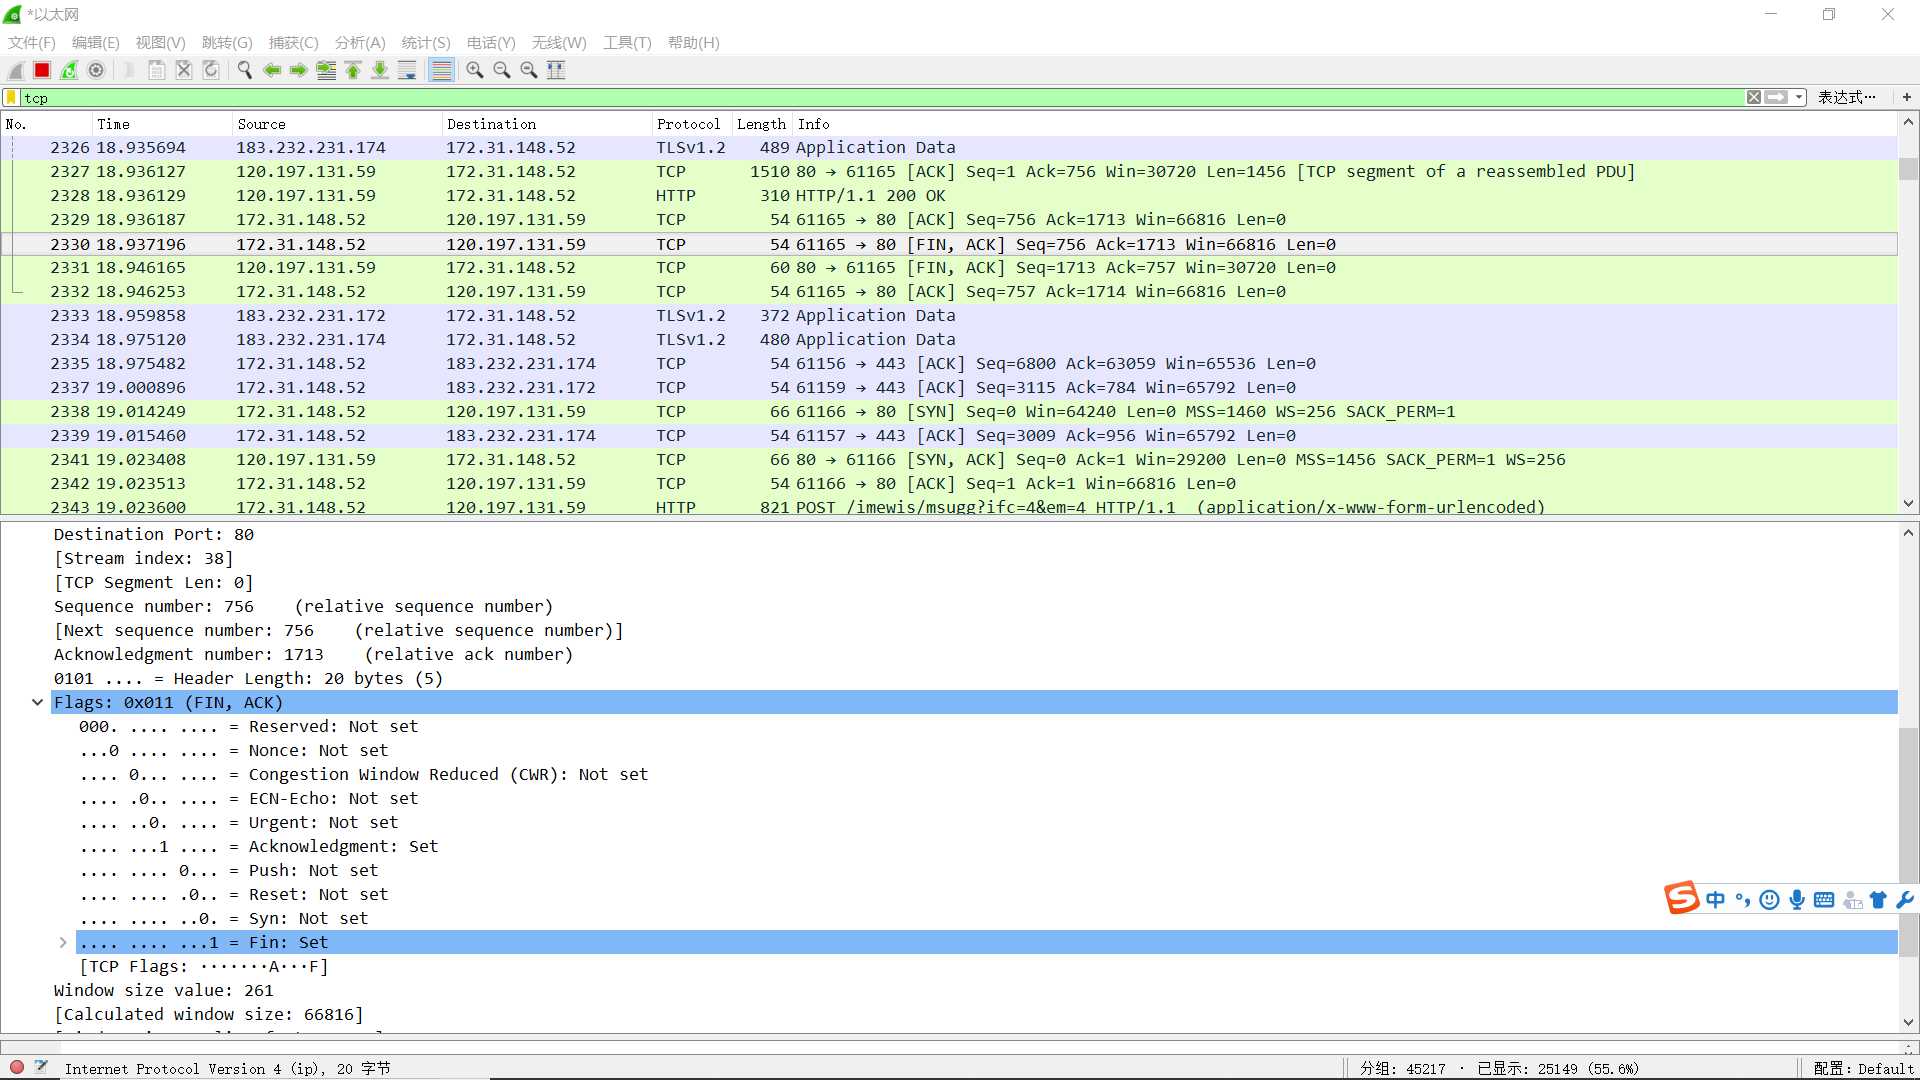Select packet 2343 POST /imewis/msugg row
The height and width of the screenshot is (1080, 1920).
point(948,507)
